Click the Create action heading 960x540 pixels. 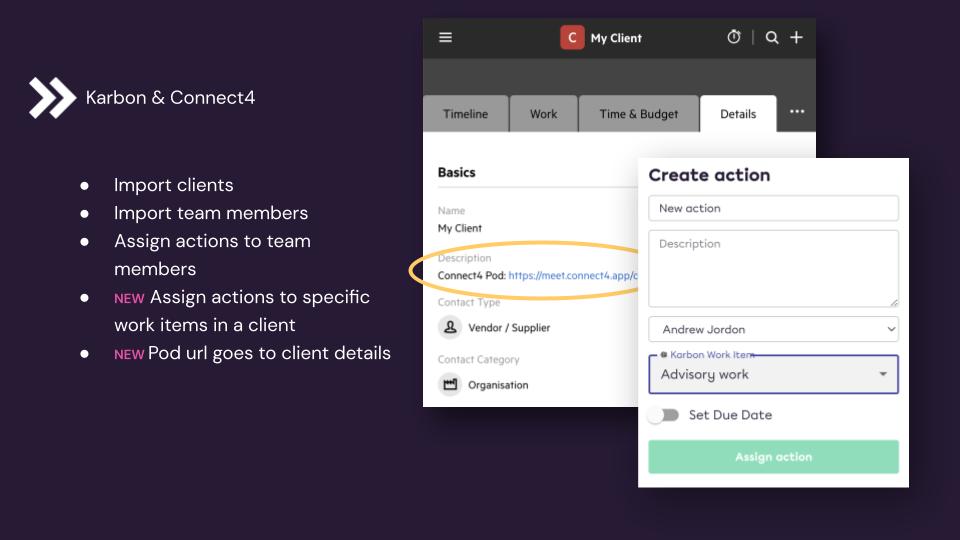[x=709, y=175]
